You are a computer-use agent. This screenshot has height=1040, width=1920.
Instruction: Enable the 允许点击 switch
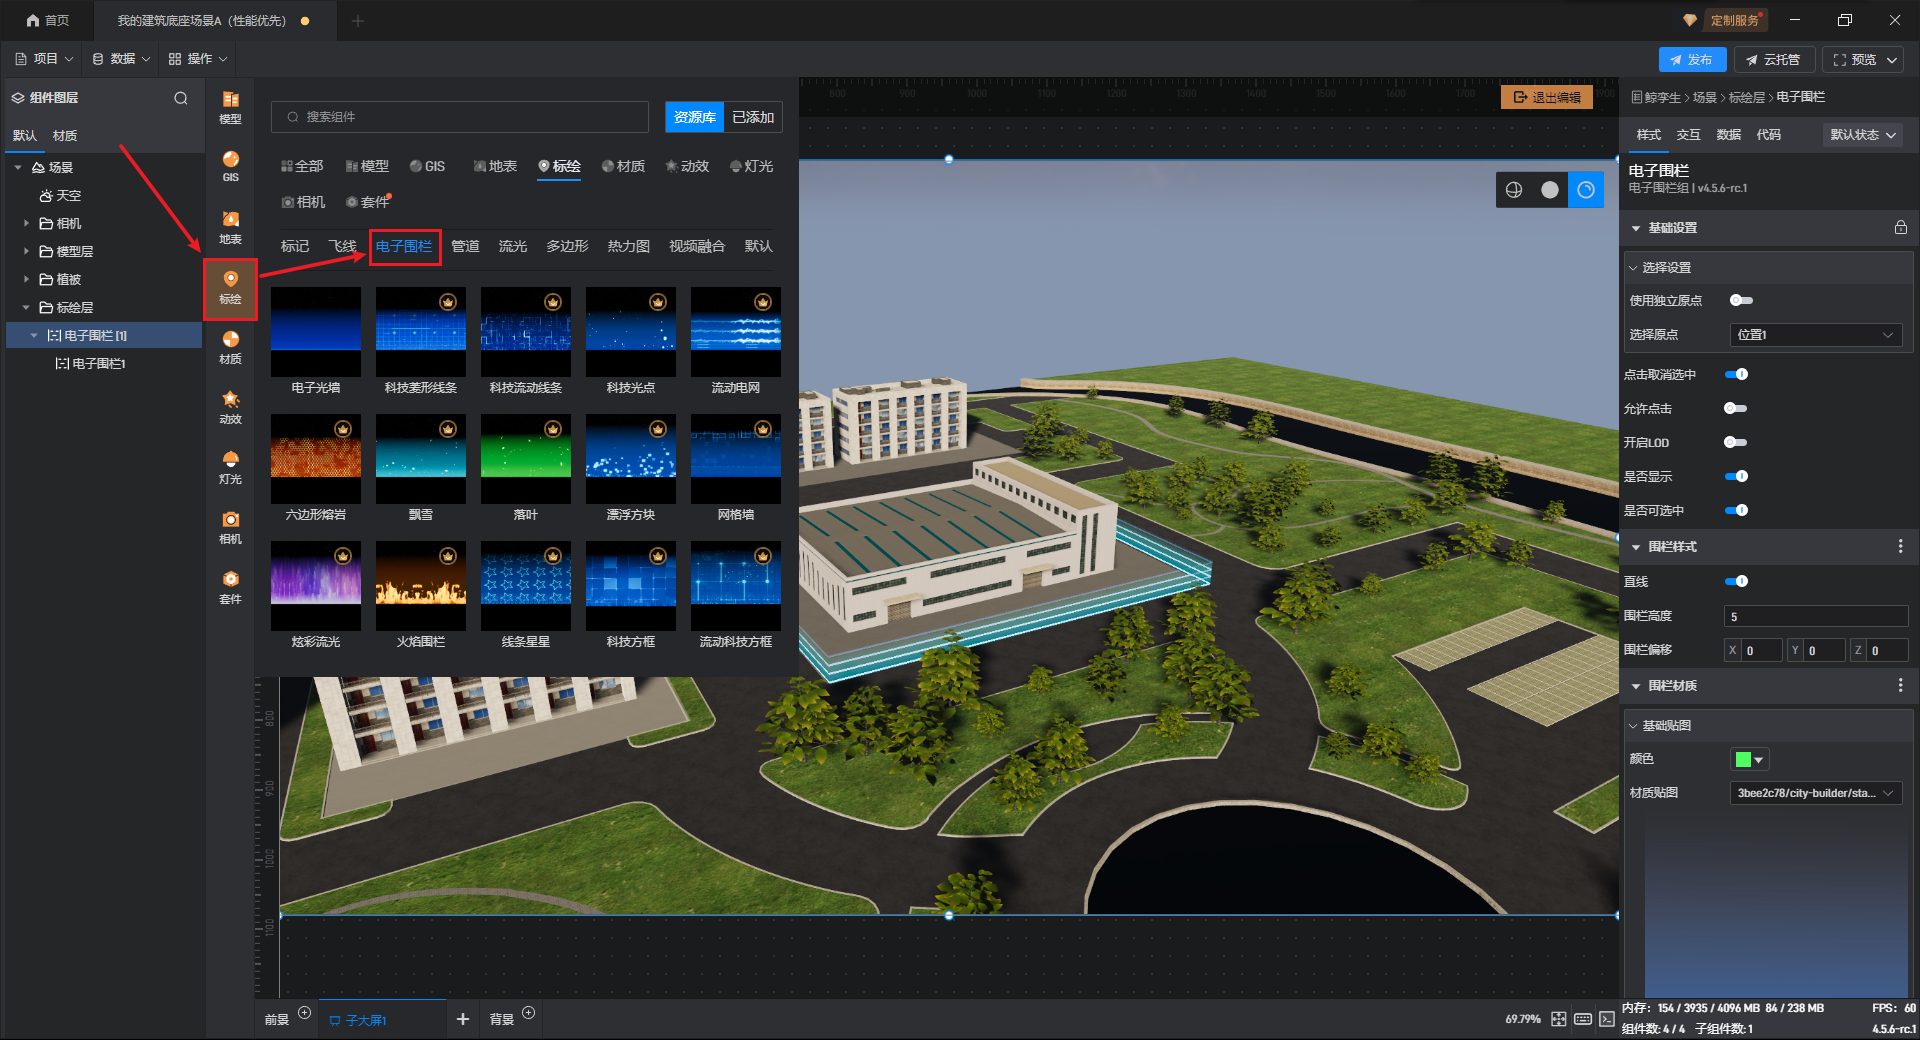pos(1735,409)
